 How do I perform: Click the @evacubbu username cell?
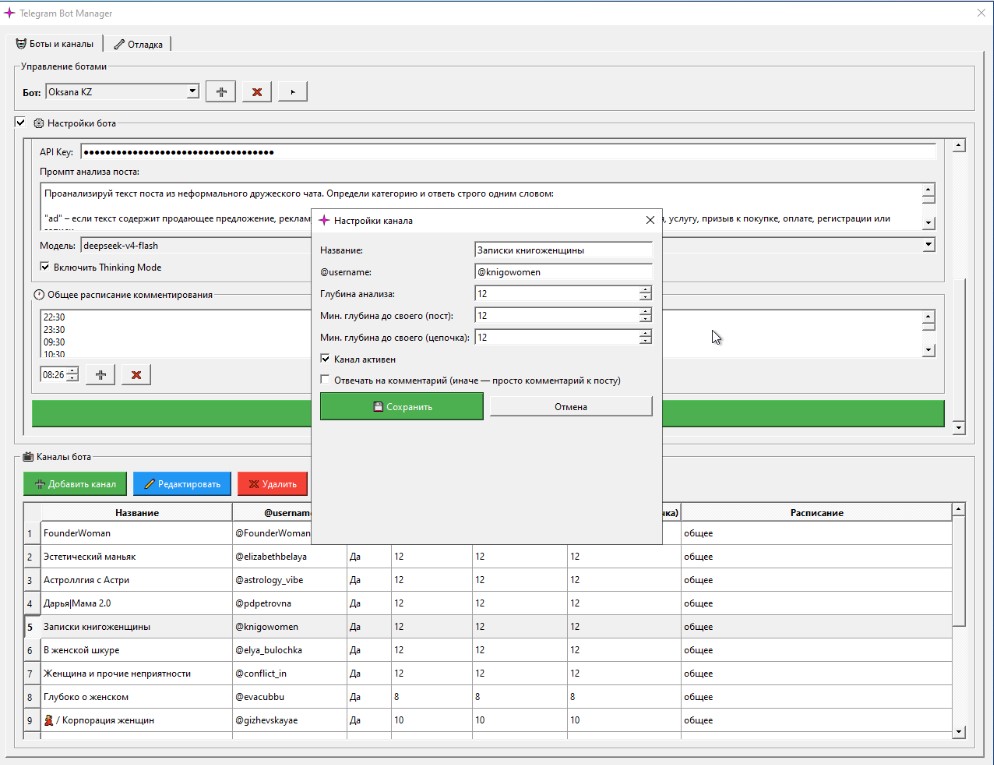289,697
